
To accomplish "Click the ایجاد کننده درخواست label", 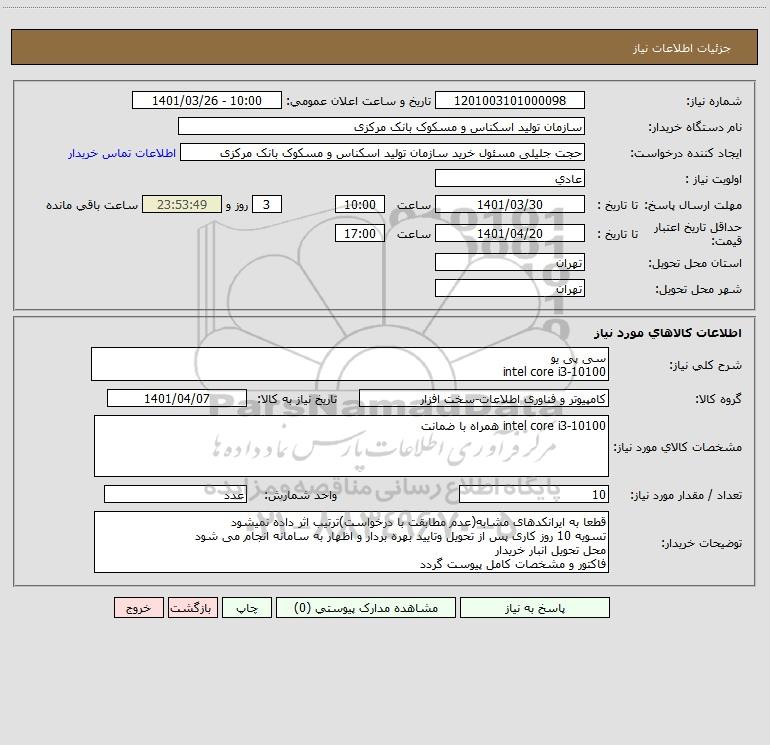I will (x=686, y=154).
